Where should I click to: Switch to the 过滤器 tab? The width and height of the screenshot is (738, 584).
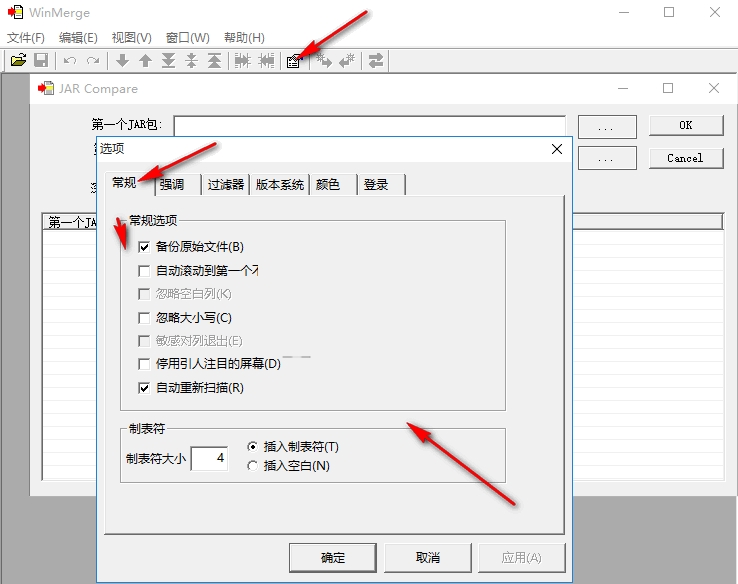tap(225, 184)
